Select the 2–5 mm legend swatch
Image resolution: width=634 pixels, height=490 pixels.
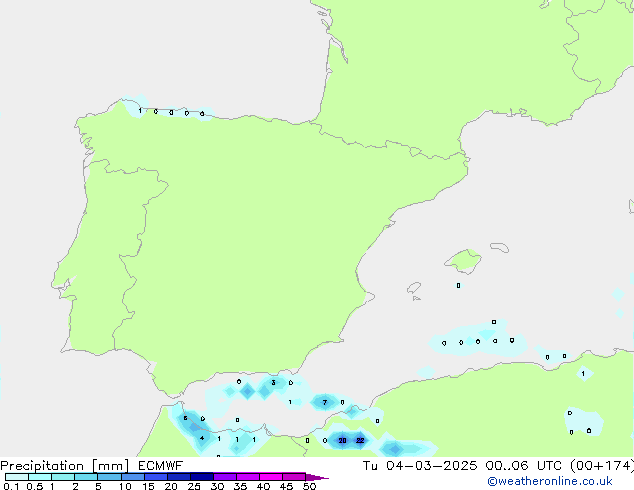(x=86, y=477)
